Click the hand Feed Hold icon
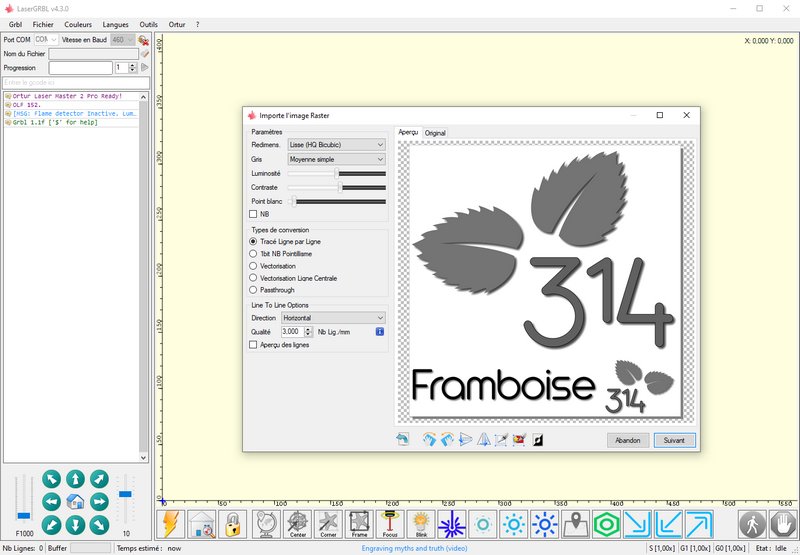This screenshot has height=555, width=800. [x=783, y=524]
